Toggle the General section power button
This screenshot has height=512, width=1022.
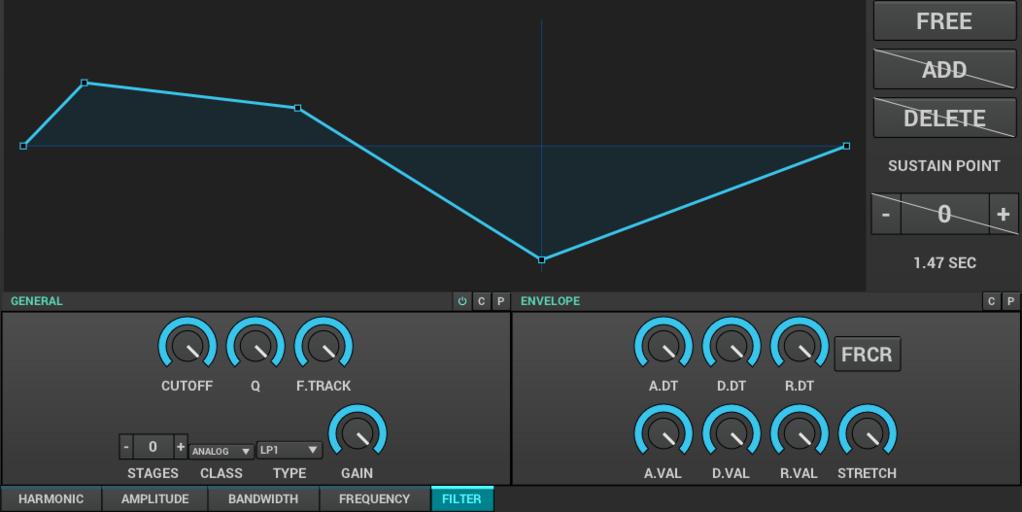point(462,301)
